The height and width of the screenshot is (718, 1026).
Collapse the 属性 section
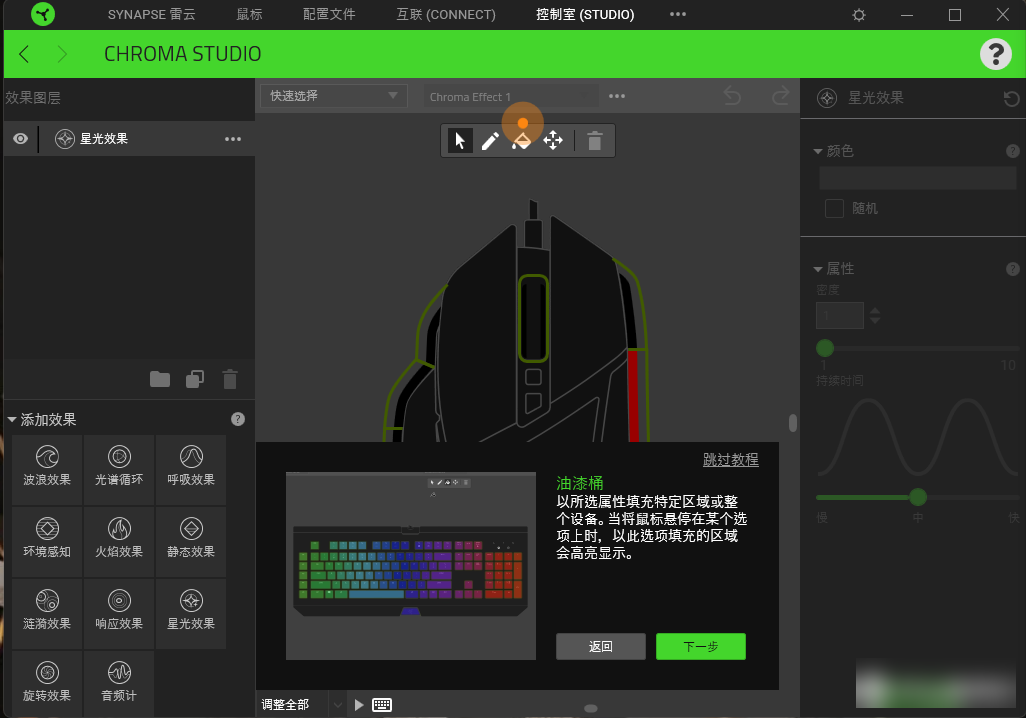pyautogui.click(x=818, y=269)
